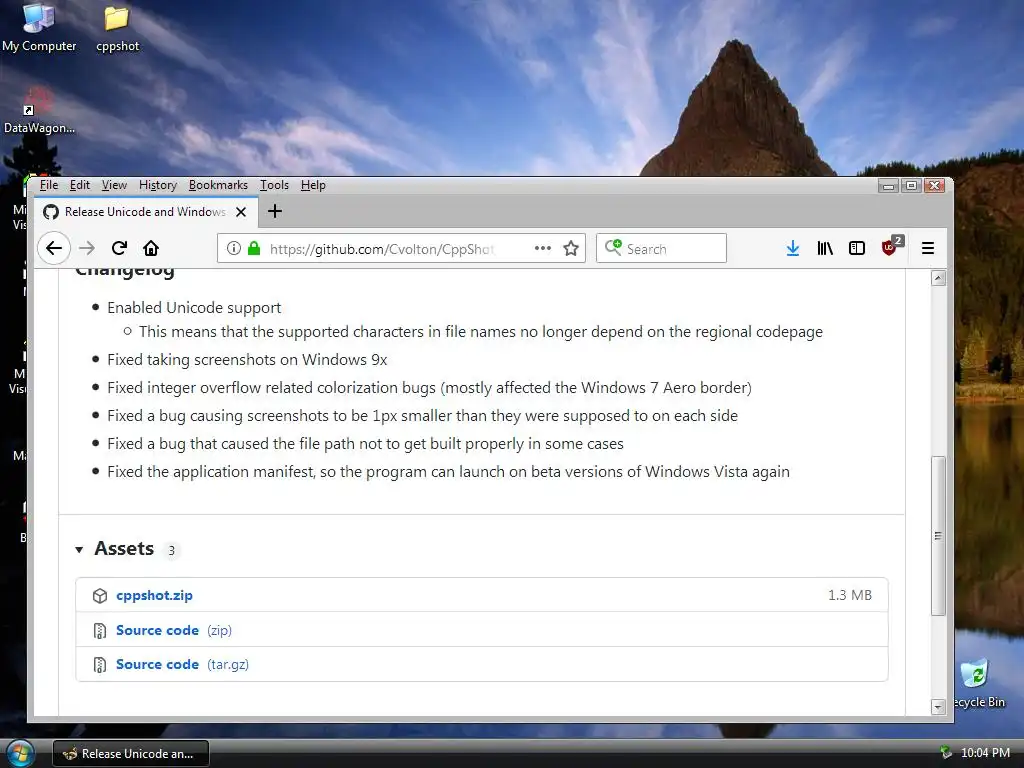Select the My Computer desktop icon
Viewport: 1024px width, 768px height.
[39, 27]
